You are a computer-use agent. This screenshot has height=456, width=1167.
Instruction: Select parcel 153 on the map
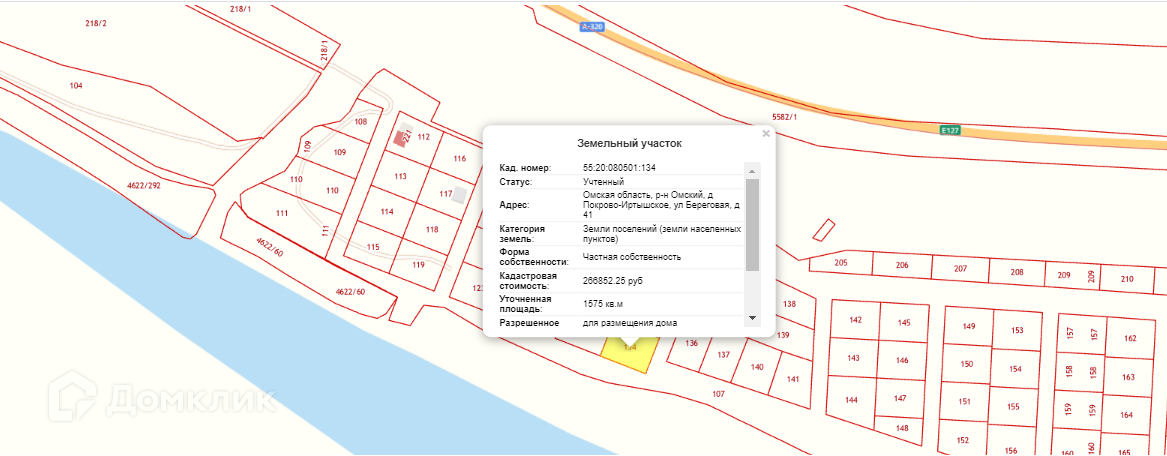pyautogui.click(x=1017, y=331)
